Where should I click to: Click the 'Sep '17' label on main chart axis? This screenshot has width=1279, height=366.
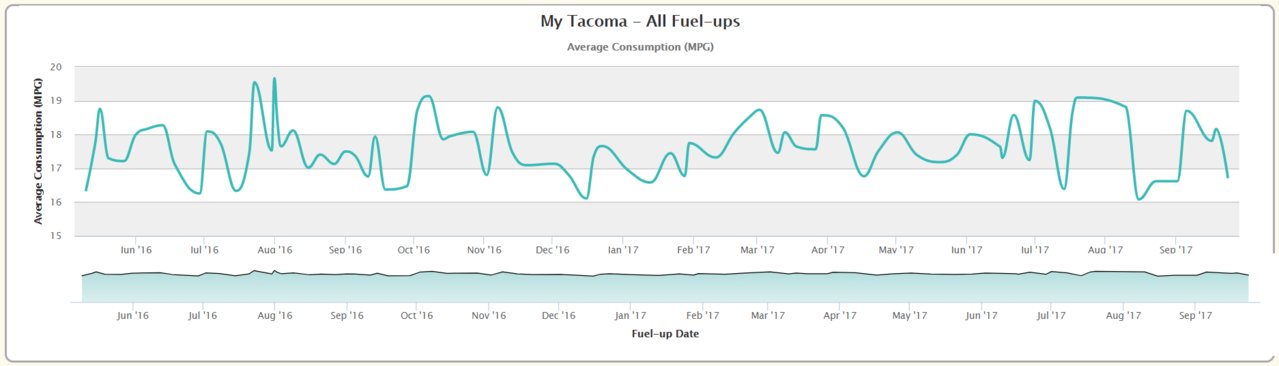coord(1176,250)
